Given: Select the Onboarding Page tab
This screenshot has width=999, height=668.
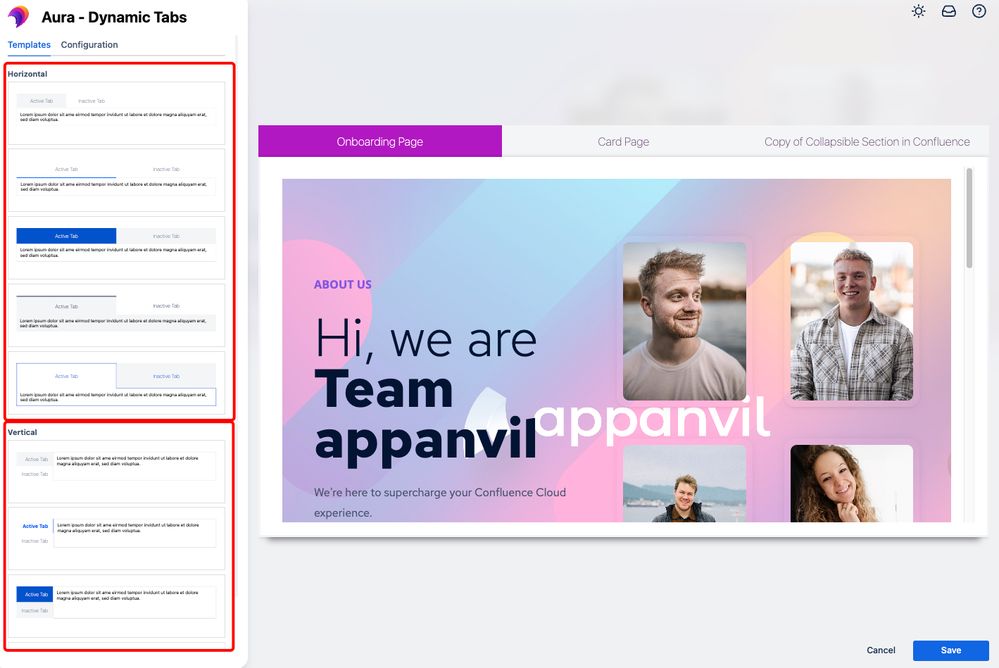Looking at the screenshot, I should (x=380, y=142).
